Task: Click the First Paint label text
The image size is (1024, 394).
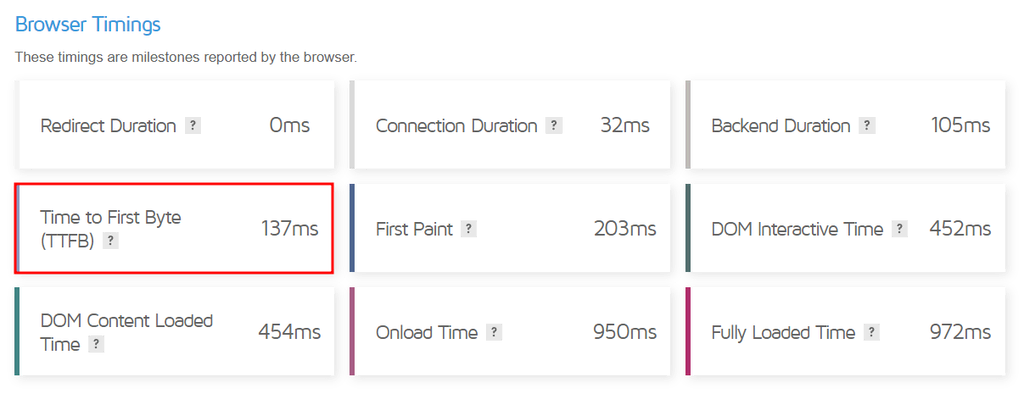Action: coord(414,229)
